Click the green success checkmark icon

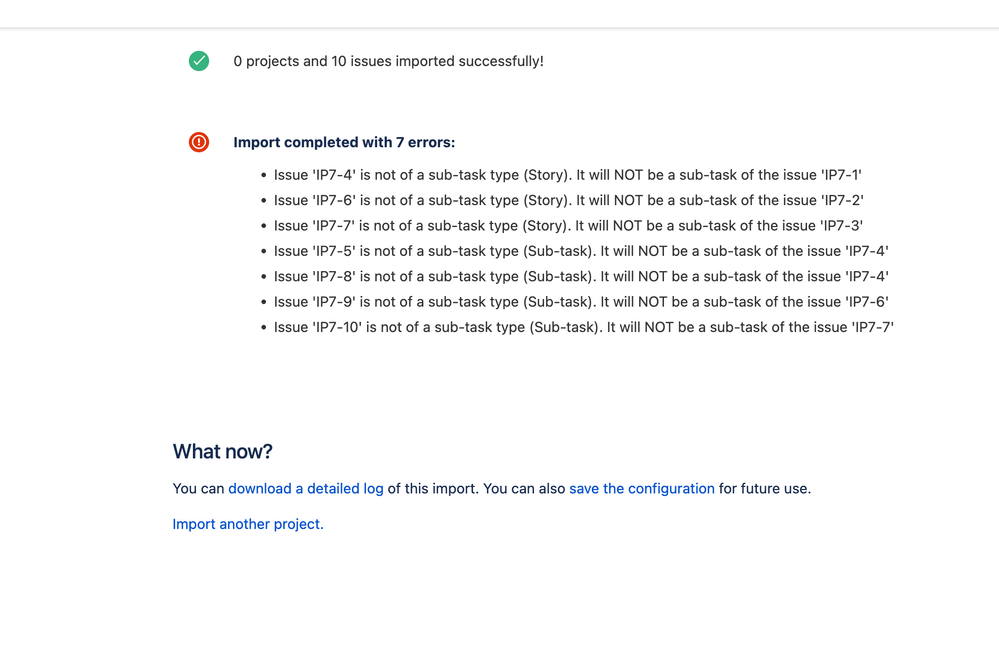coord(199,61)
